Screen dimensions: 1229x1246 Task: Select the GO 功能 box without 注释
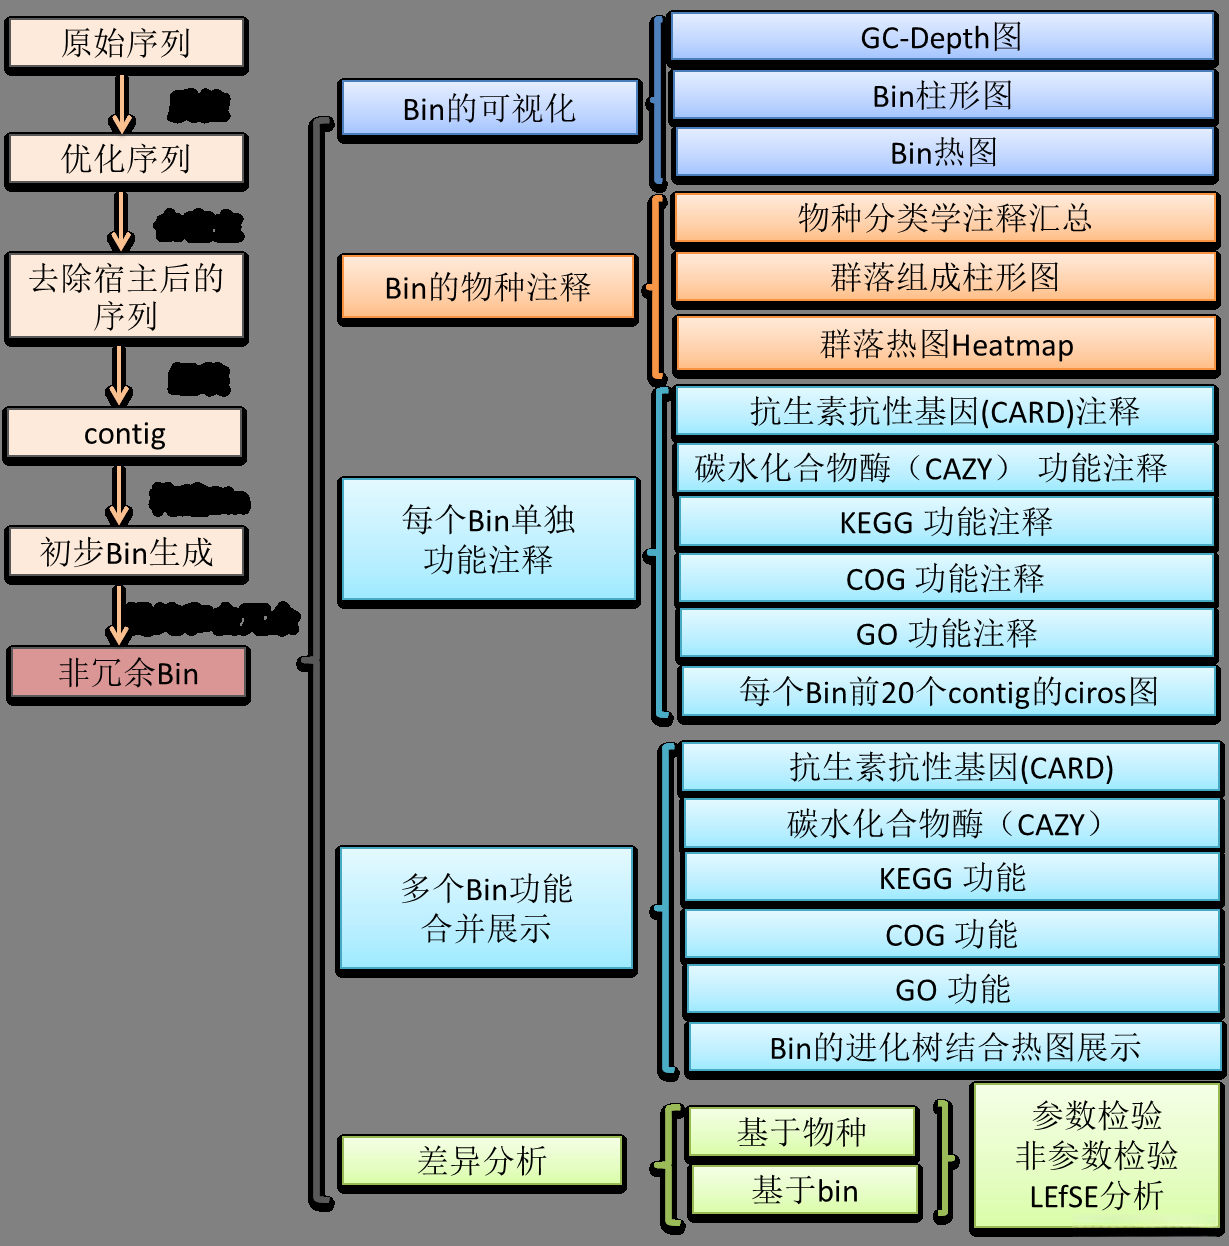(x=954, y=989)
